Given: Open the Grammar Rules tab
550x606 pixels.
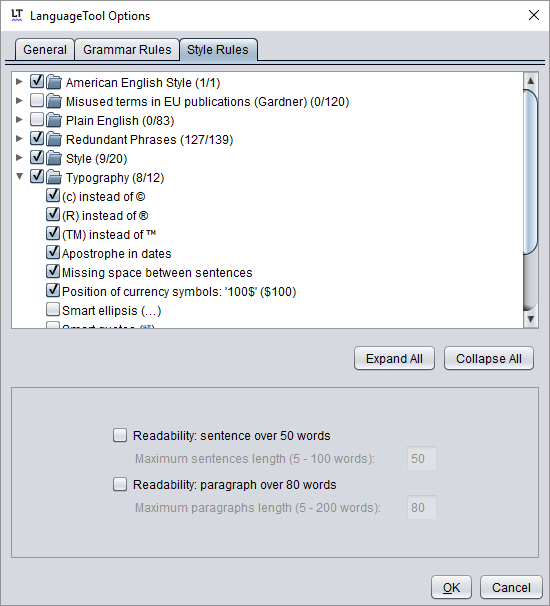Looking at the screenshot, I should [127, 50].
